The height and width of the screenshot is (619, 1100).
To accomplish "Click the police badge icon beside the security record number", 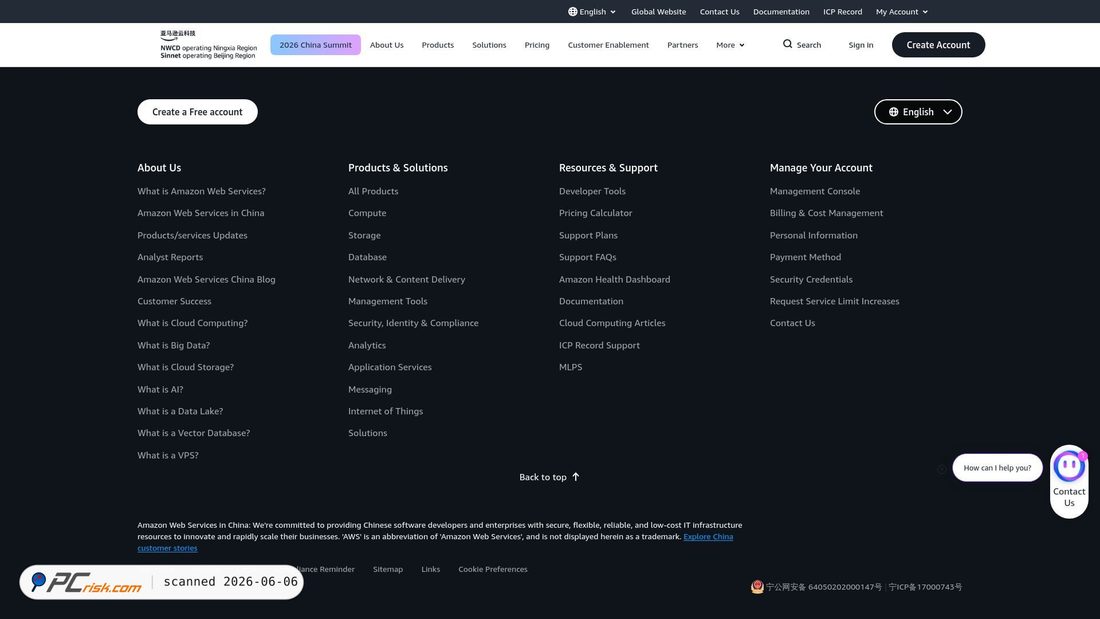I will pyautogui.click(x=757, y=587).
